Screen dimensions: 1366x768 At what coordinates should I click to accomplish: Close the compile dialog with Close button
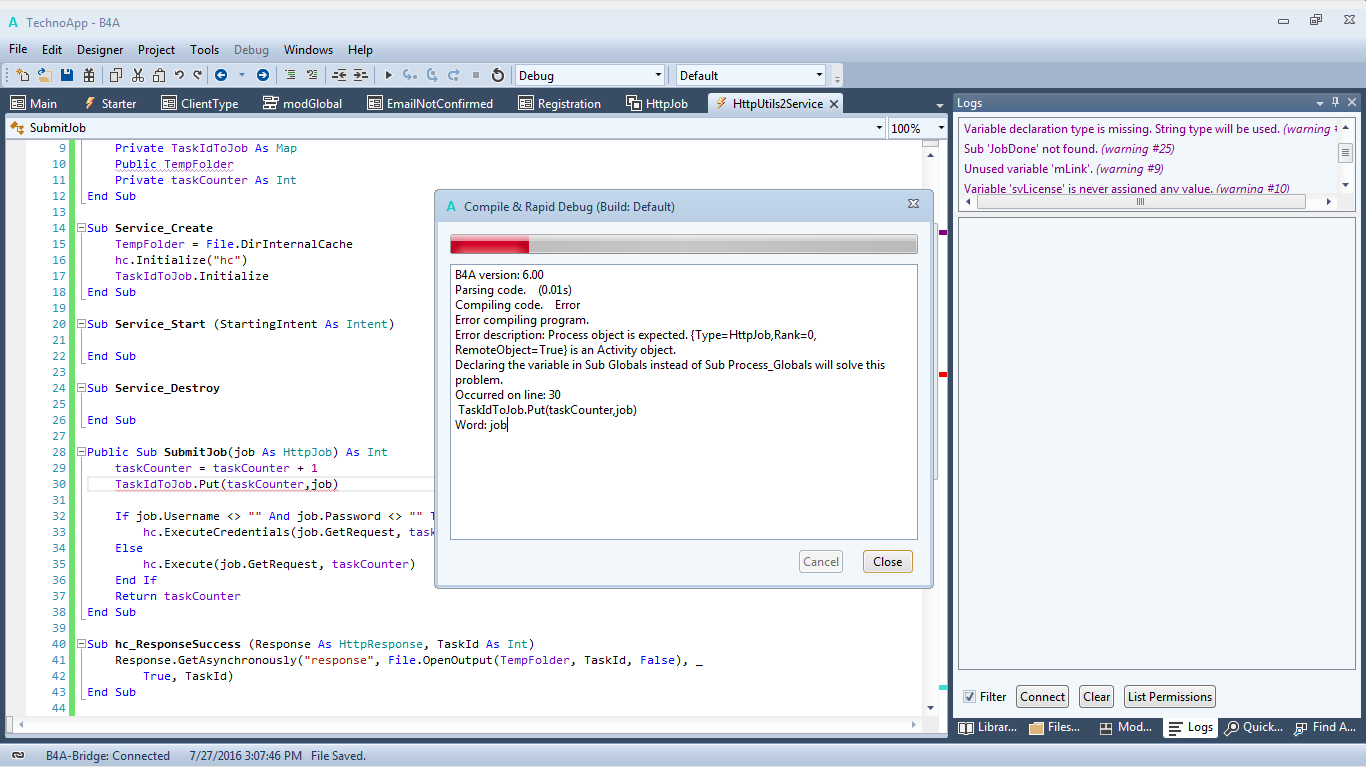click(887, 562)
